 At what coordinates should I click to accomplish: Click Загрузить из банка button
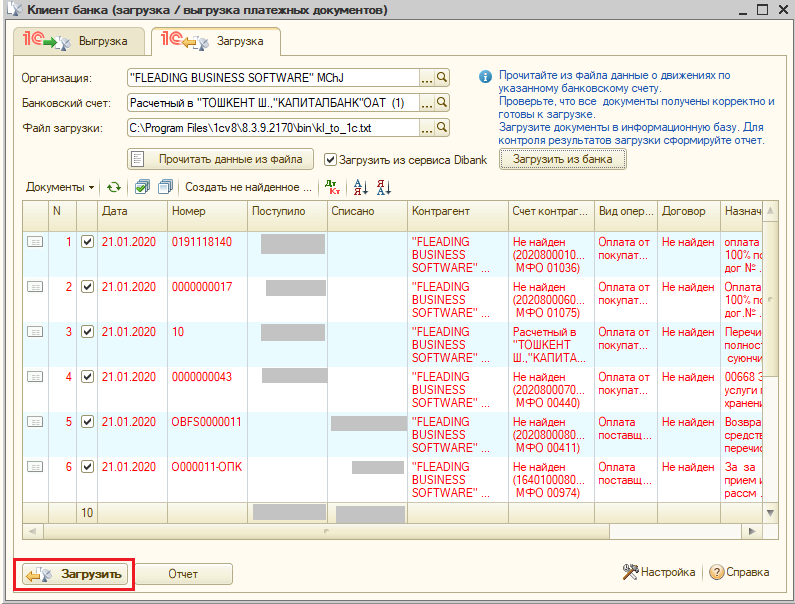[x=562, y=159]
